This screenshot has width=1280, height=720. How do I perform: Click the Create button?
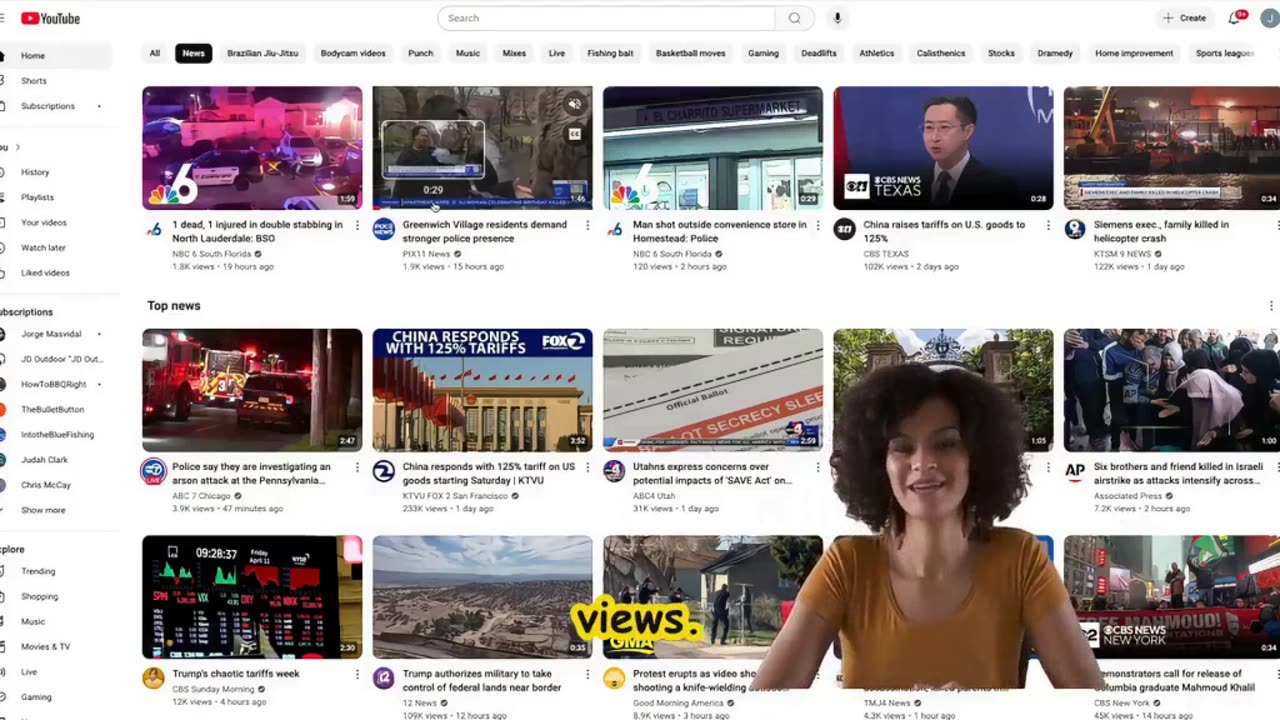click(1185, 18)
